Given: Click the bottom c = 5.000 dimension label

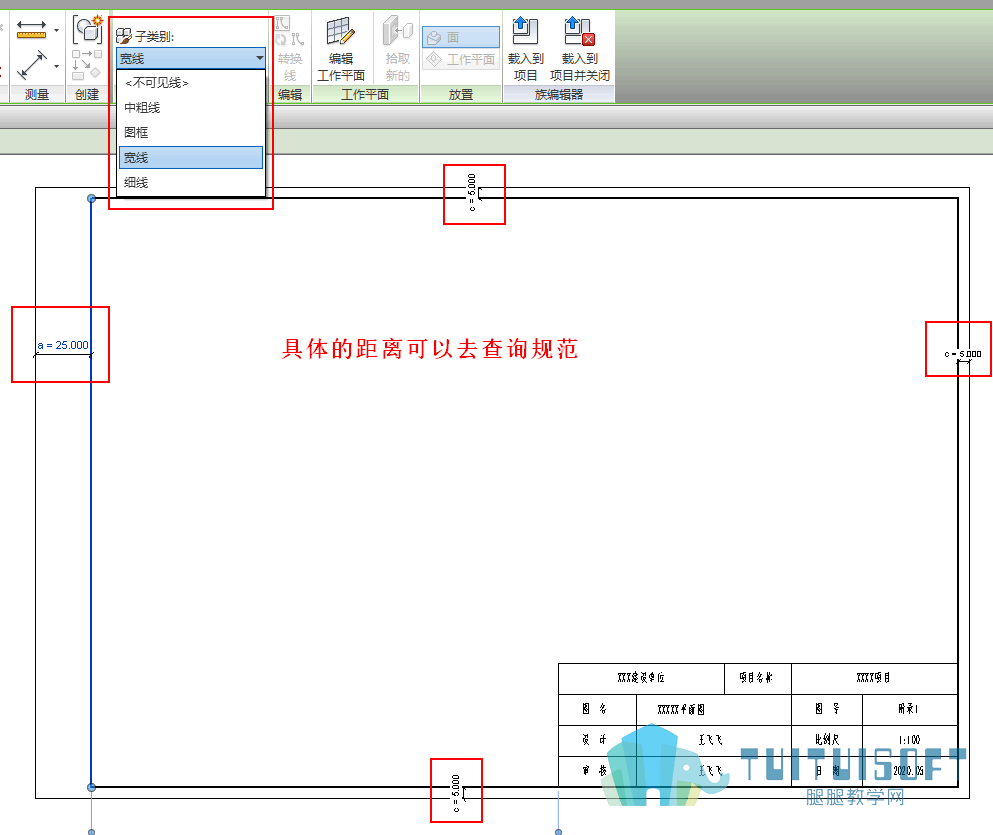Looking at the screenshot, I should tap(455, 793).
